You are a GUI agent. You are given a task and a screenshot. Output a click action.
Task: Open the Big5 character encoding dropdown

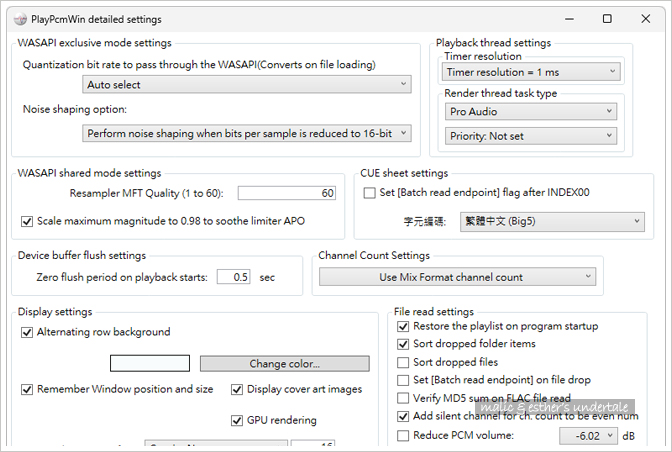pyautogui.click(x=552, y=222)
